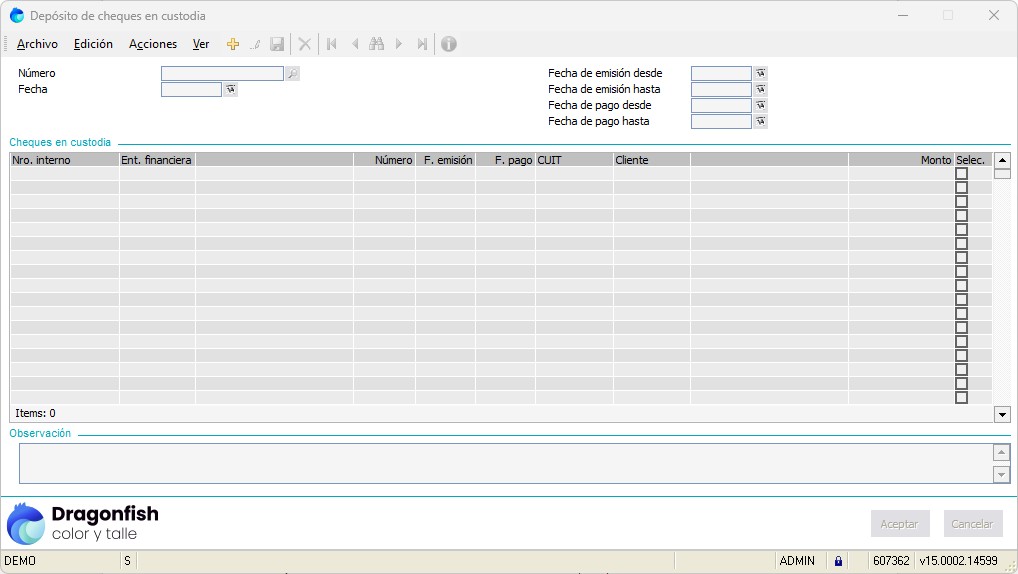Viewport: 1018px width, 574px height.
Task: Click the Save floppy disk icon
Action: tap(277, 44)
